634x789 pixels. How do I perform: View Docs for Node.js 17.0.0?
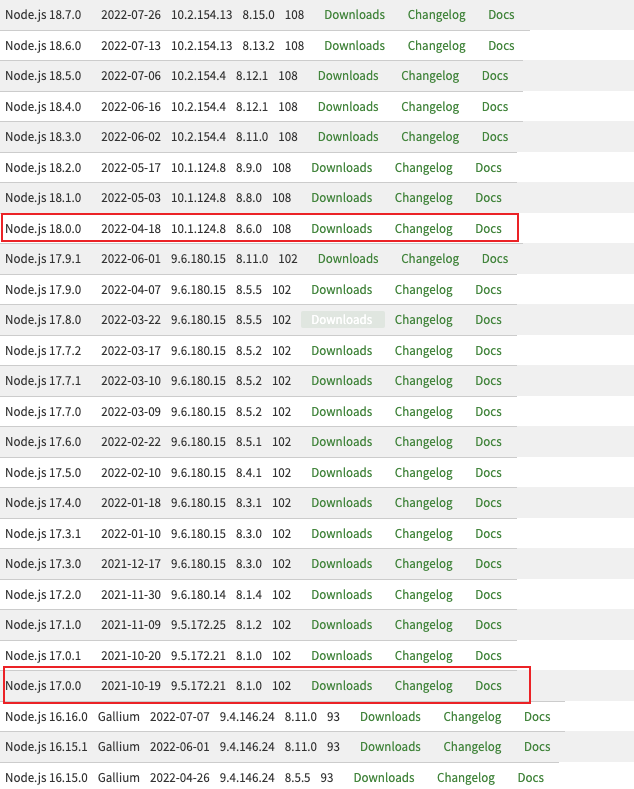488,686
